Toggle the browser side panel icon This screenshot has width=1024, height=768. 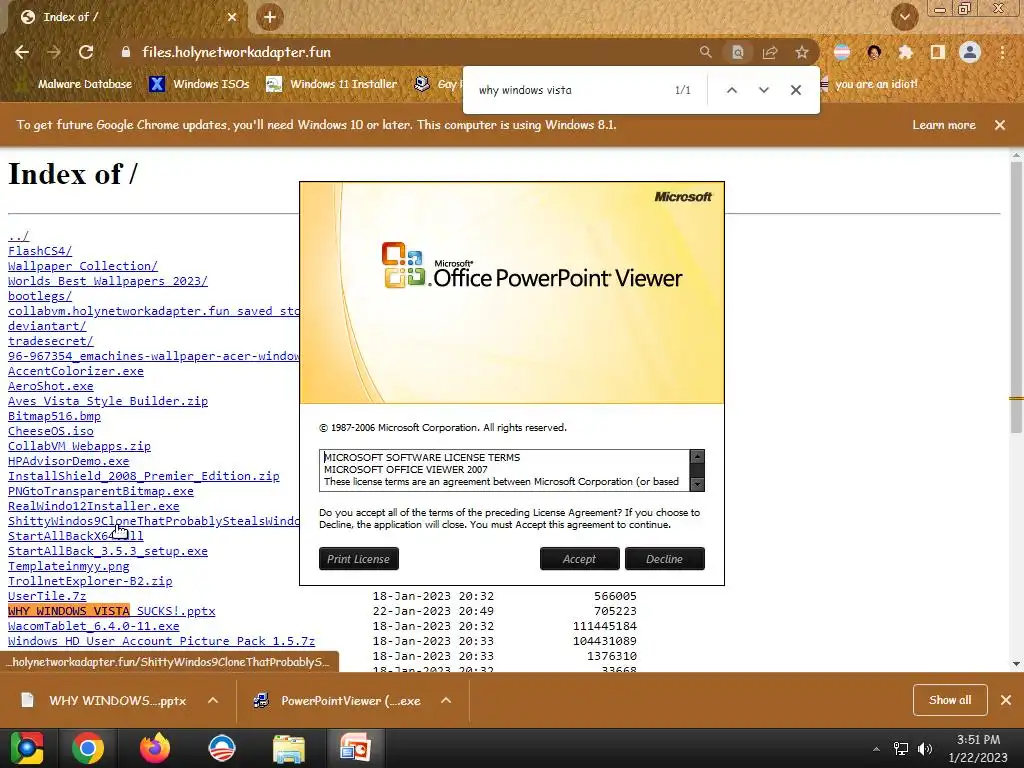click(938, 52)
